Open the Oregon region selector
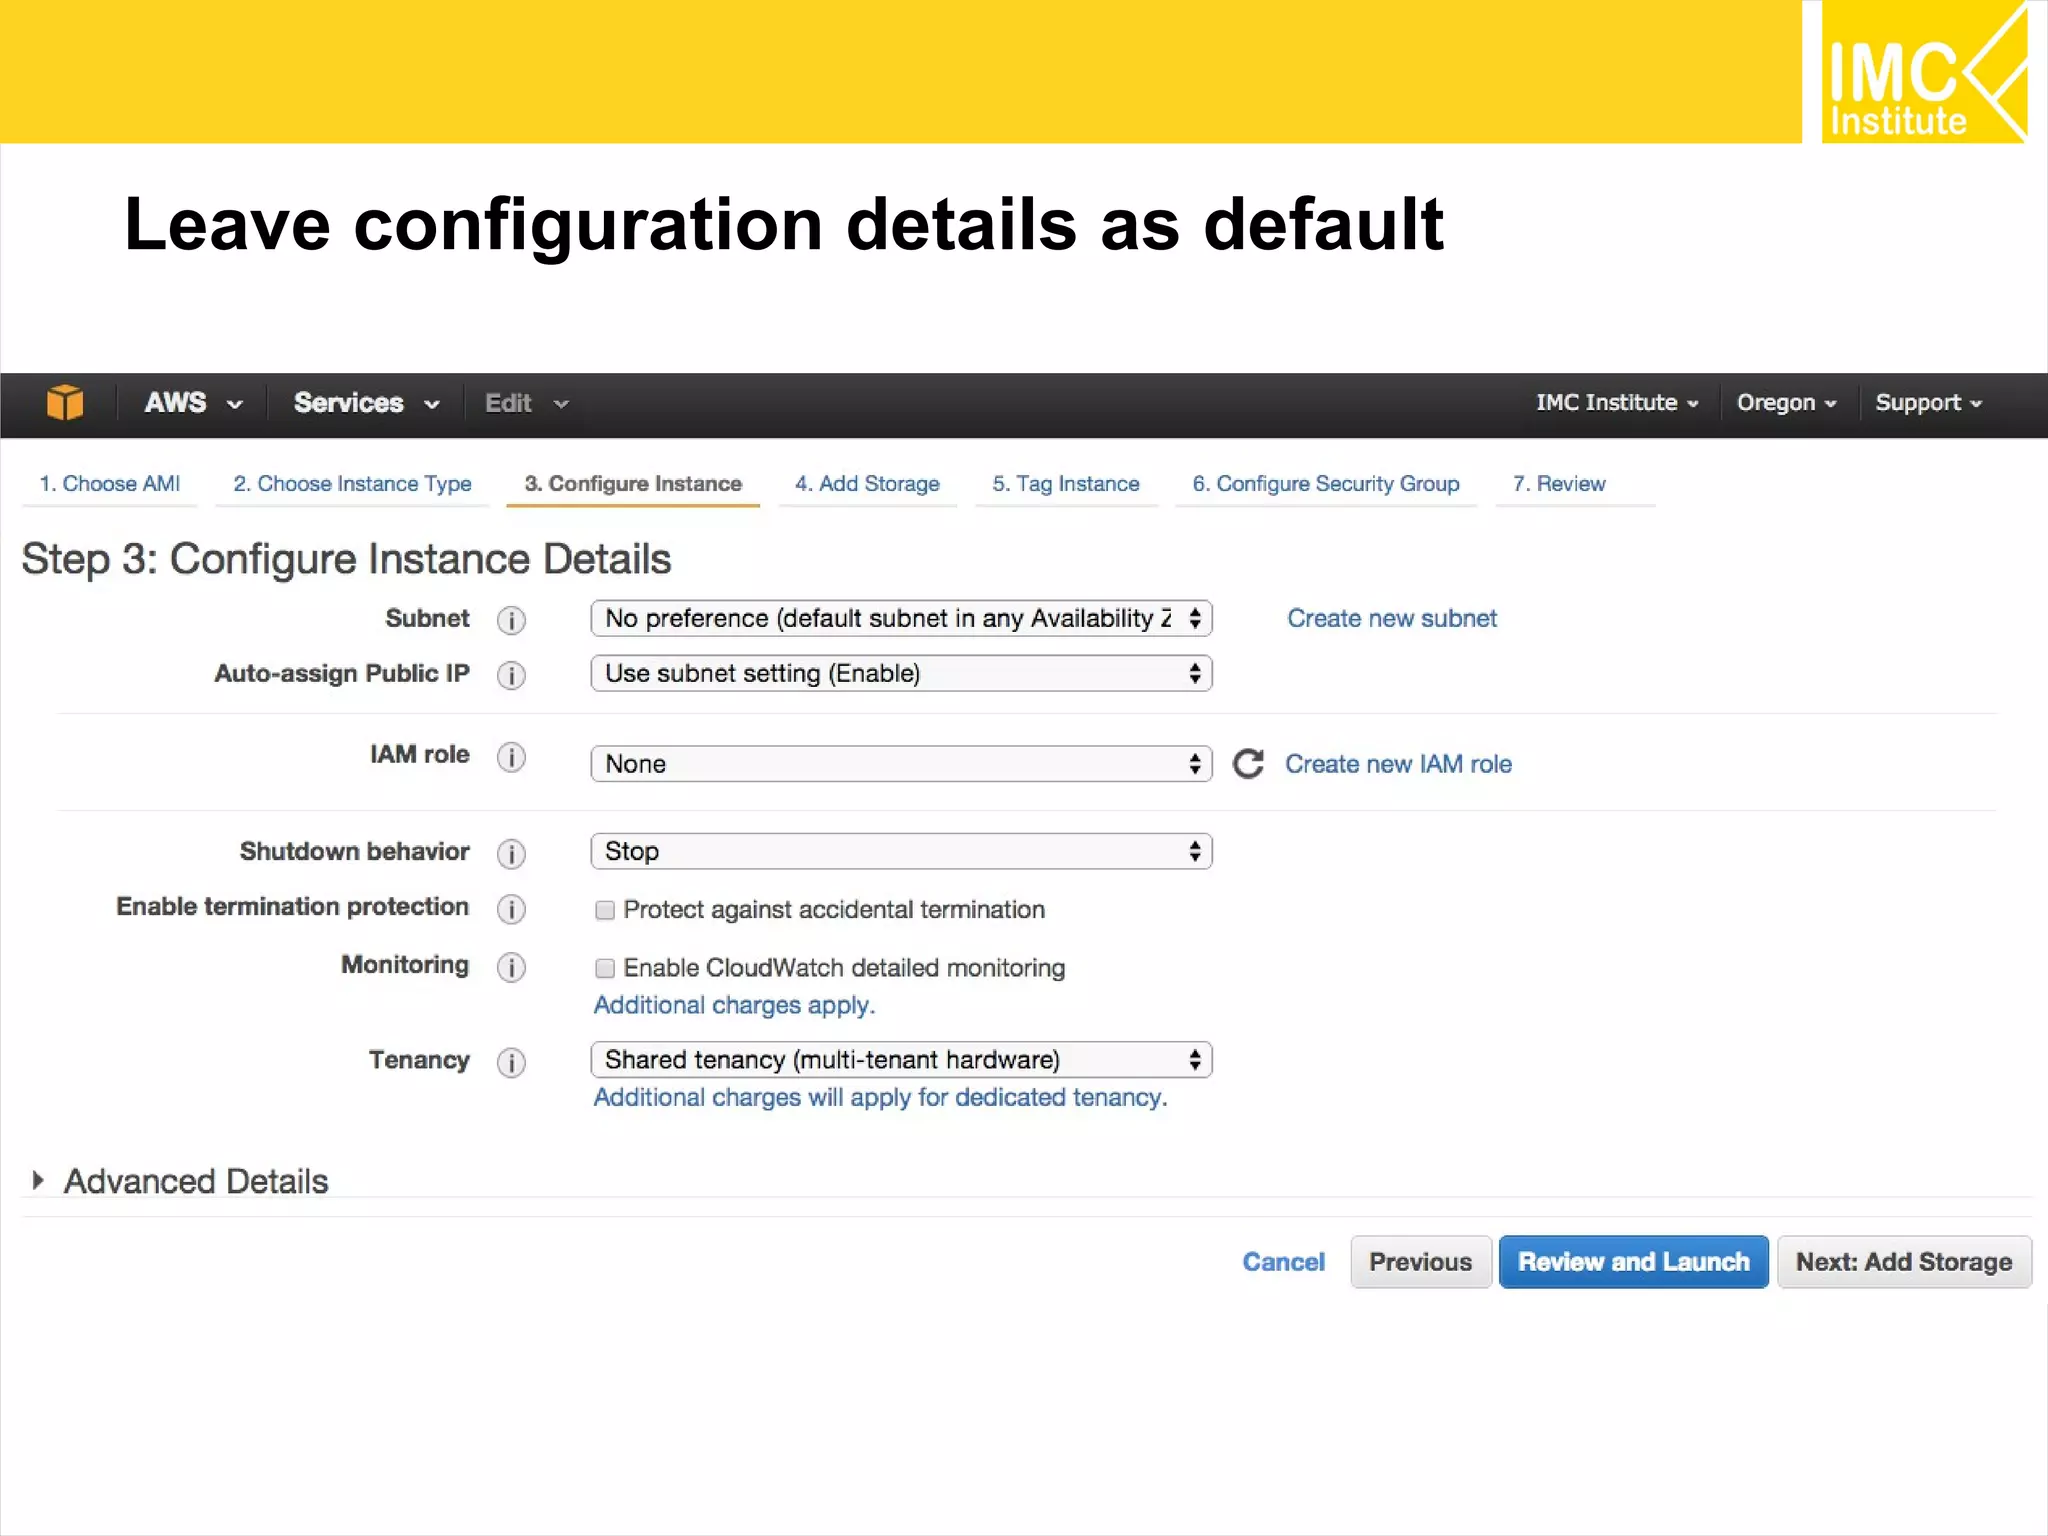 point(1786,403)
